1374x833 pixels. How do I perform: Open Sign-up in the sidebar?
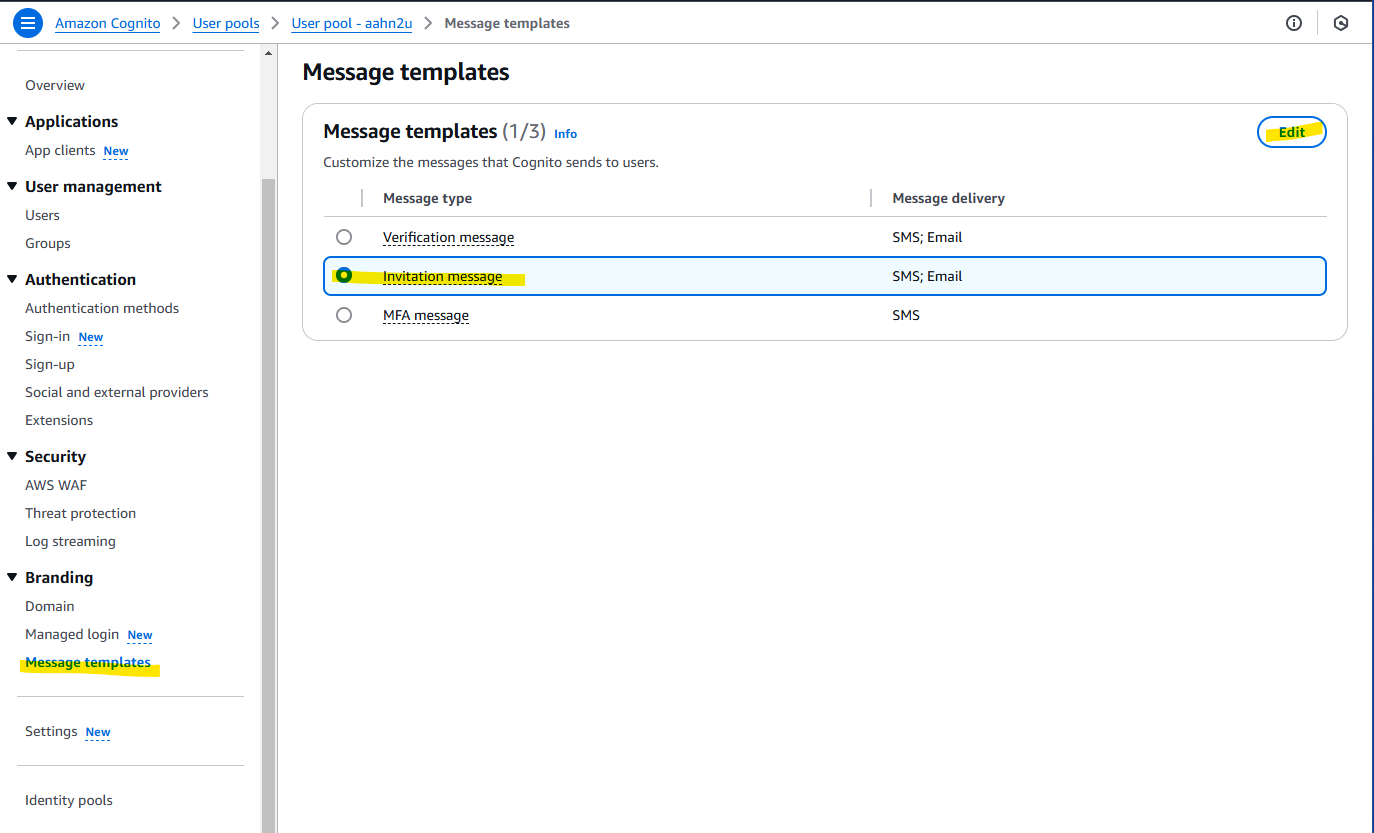click(x=50, y=364)
